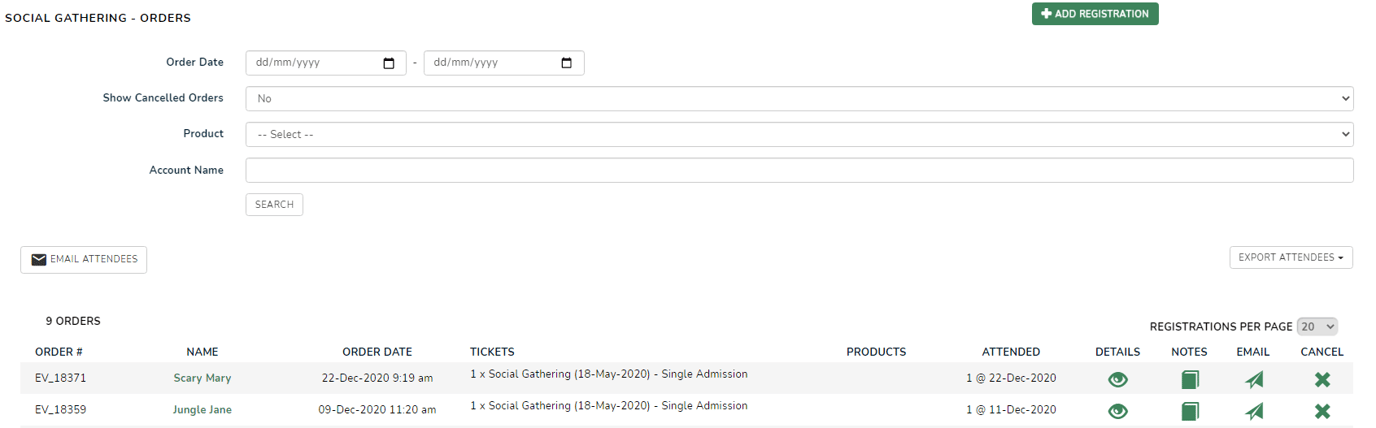The image size is (1376, 428).
Task: Click the Email Attendees button
Action: [x=84, y=260]
